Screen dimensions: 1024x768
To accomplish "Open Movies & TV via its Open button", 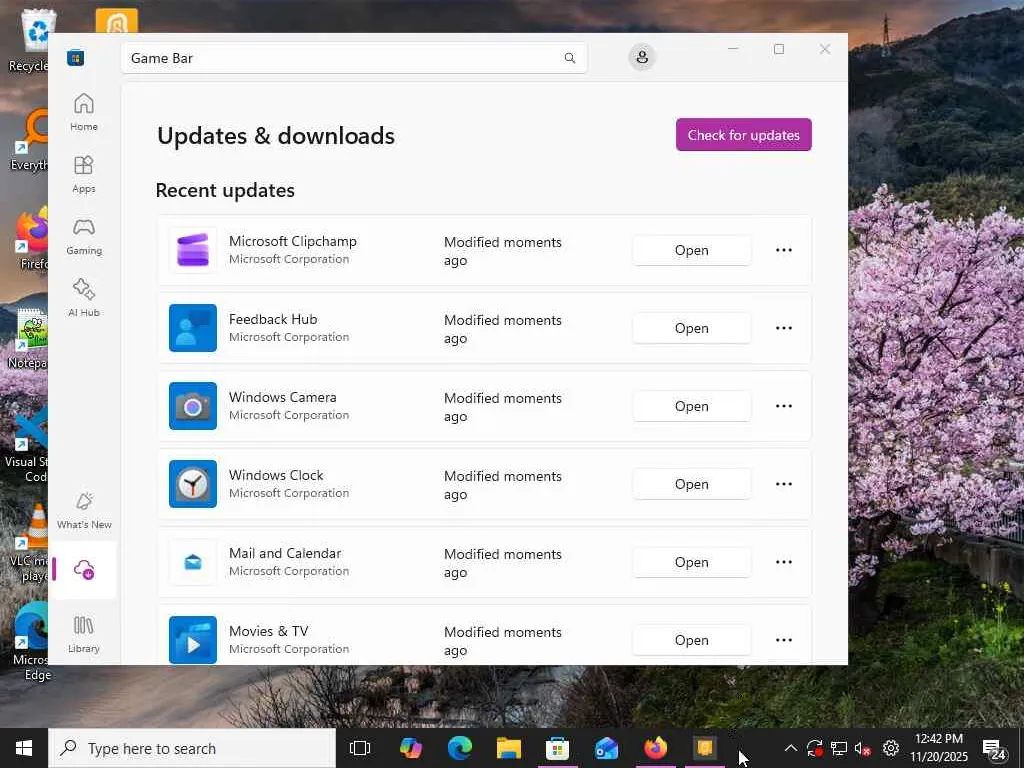I will [x=692, y=640].
